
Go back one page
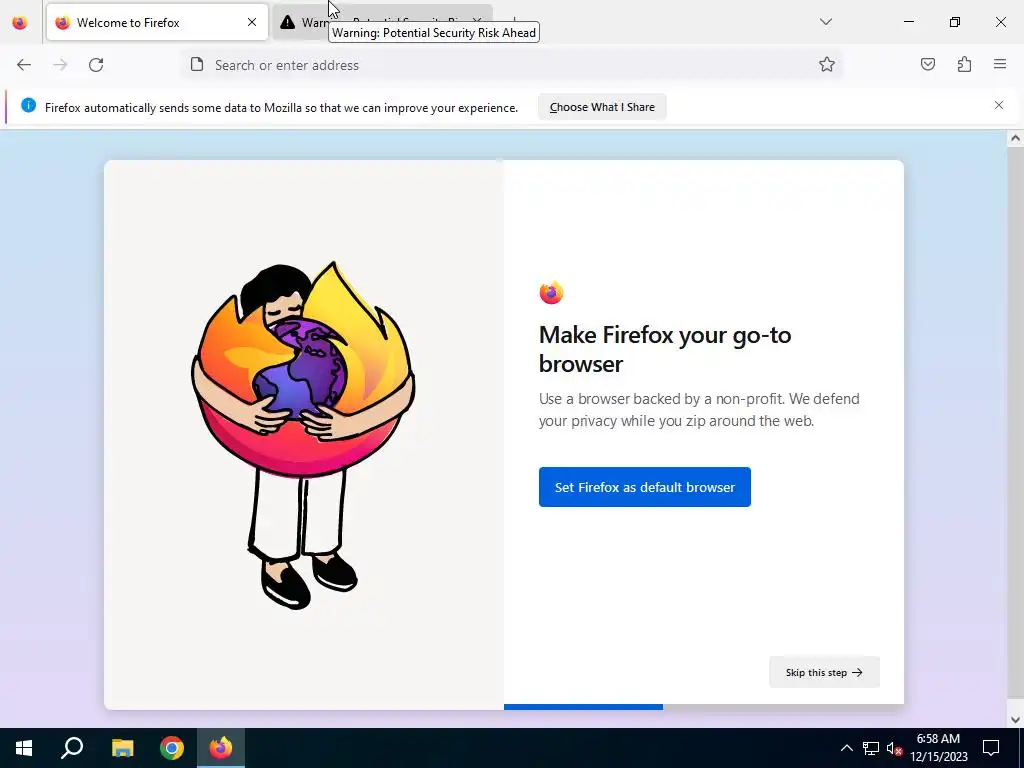[x=24, y=65]
